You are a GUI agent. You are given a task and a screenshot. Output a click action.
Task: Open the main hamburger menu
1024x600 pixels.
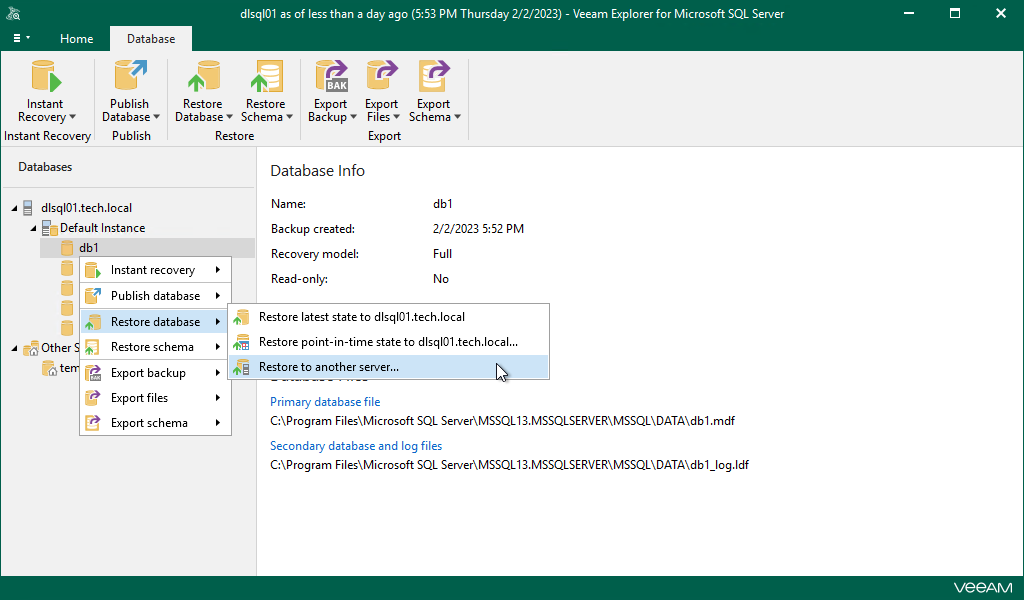tap(22, 39)
